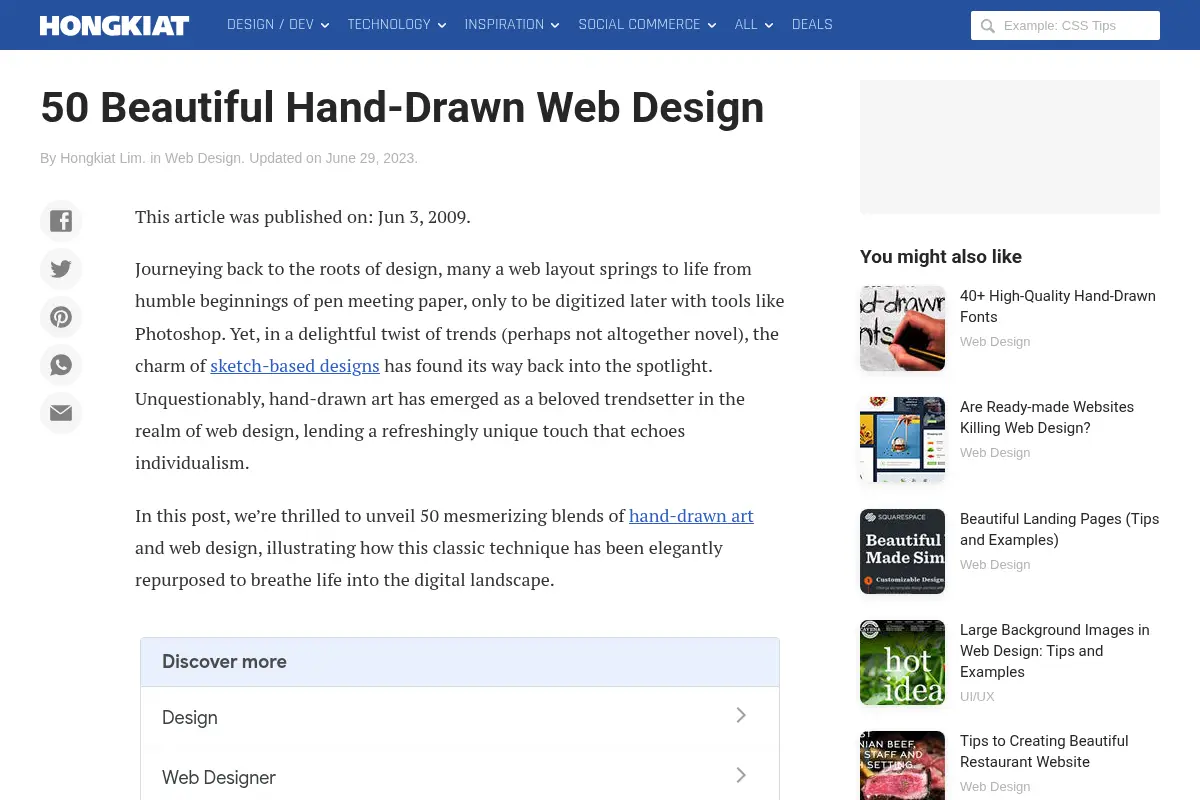Image resolution: width=1200 pixels, height=800 pixels.
Task: Follow the 'sketch-based designs' link
Action: [295, 366]
